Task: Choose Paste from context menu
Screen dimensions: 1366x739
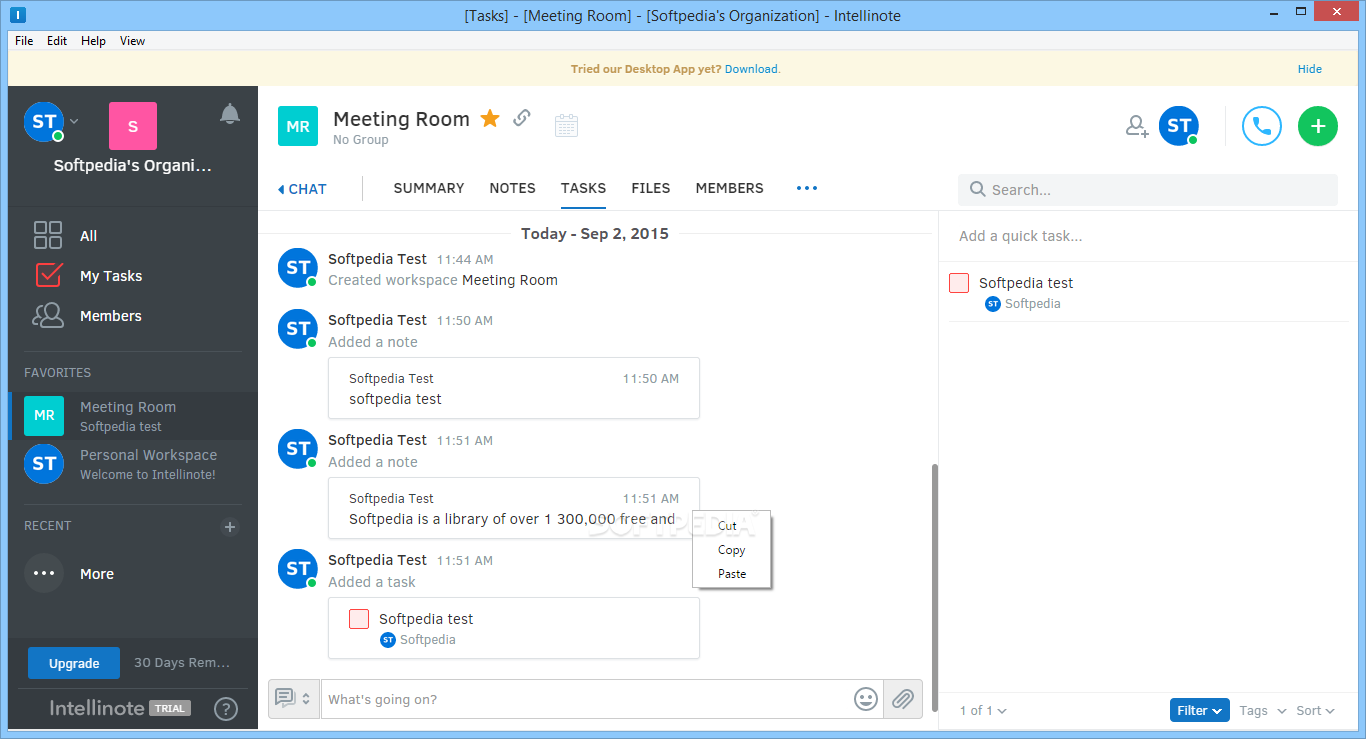Action: [732, 574]
